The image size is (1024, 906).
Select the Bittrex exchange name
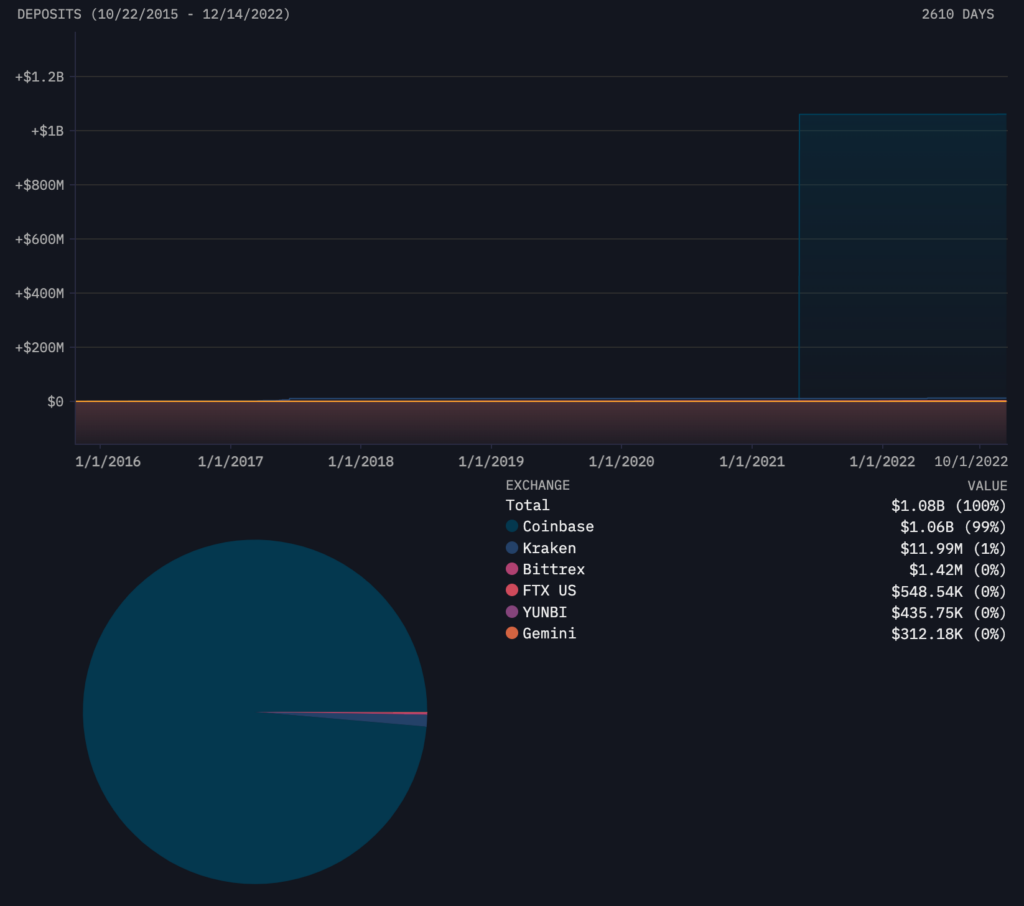pos(554,570)
